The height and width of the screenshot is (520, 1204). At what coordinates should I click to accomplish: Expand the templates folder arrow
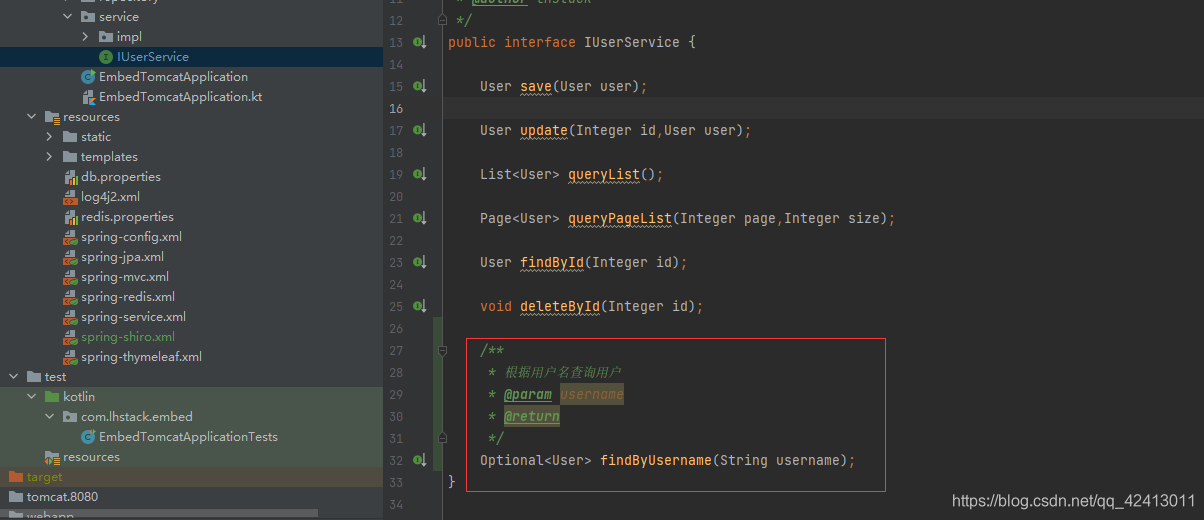(x=50, y=157)
